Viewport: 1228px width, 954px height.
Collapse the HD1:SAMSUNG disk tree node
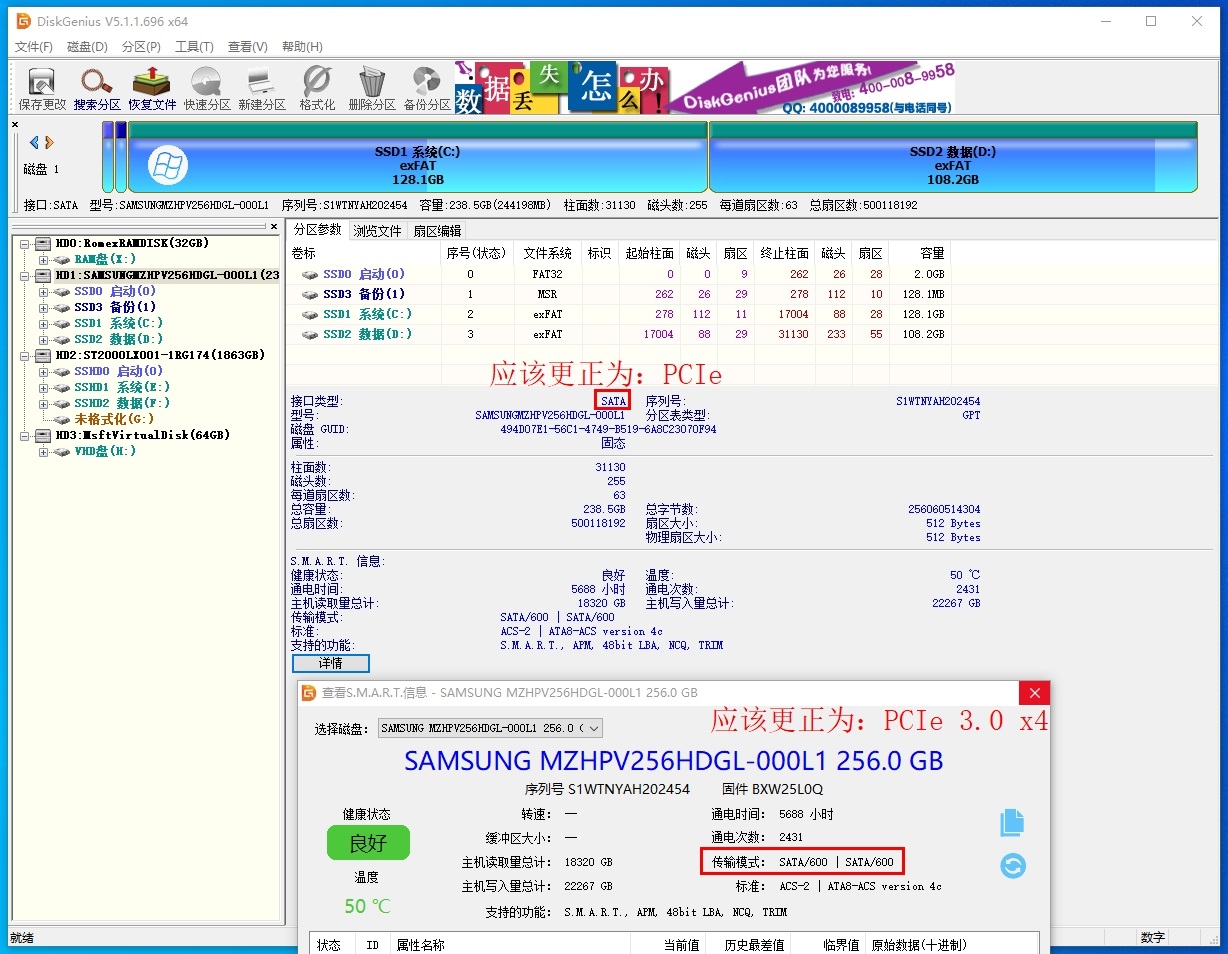26,275
